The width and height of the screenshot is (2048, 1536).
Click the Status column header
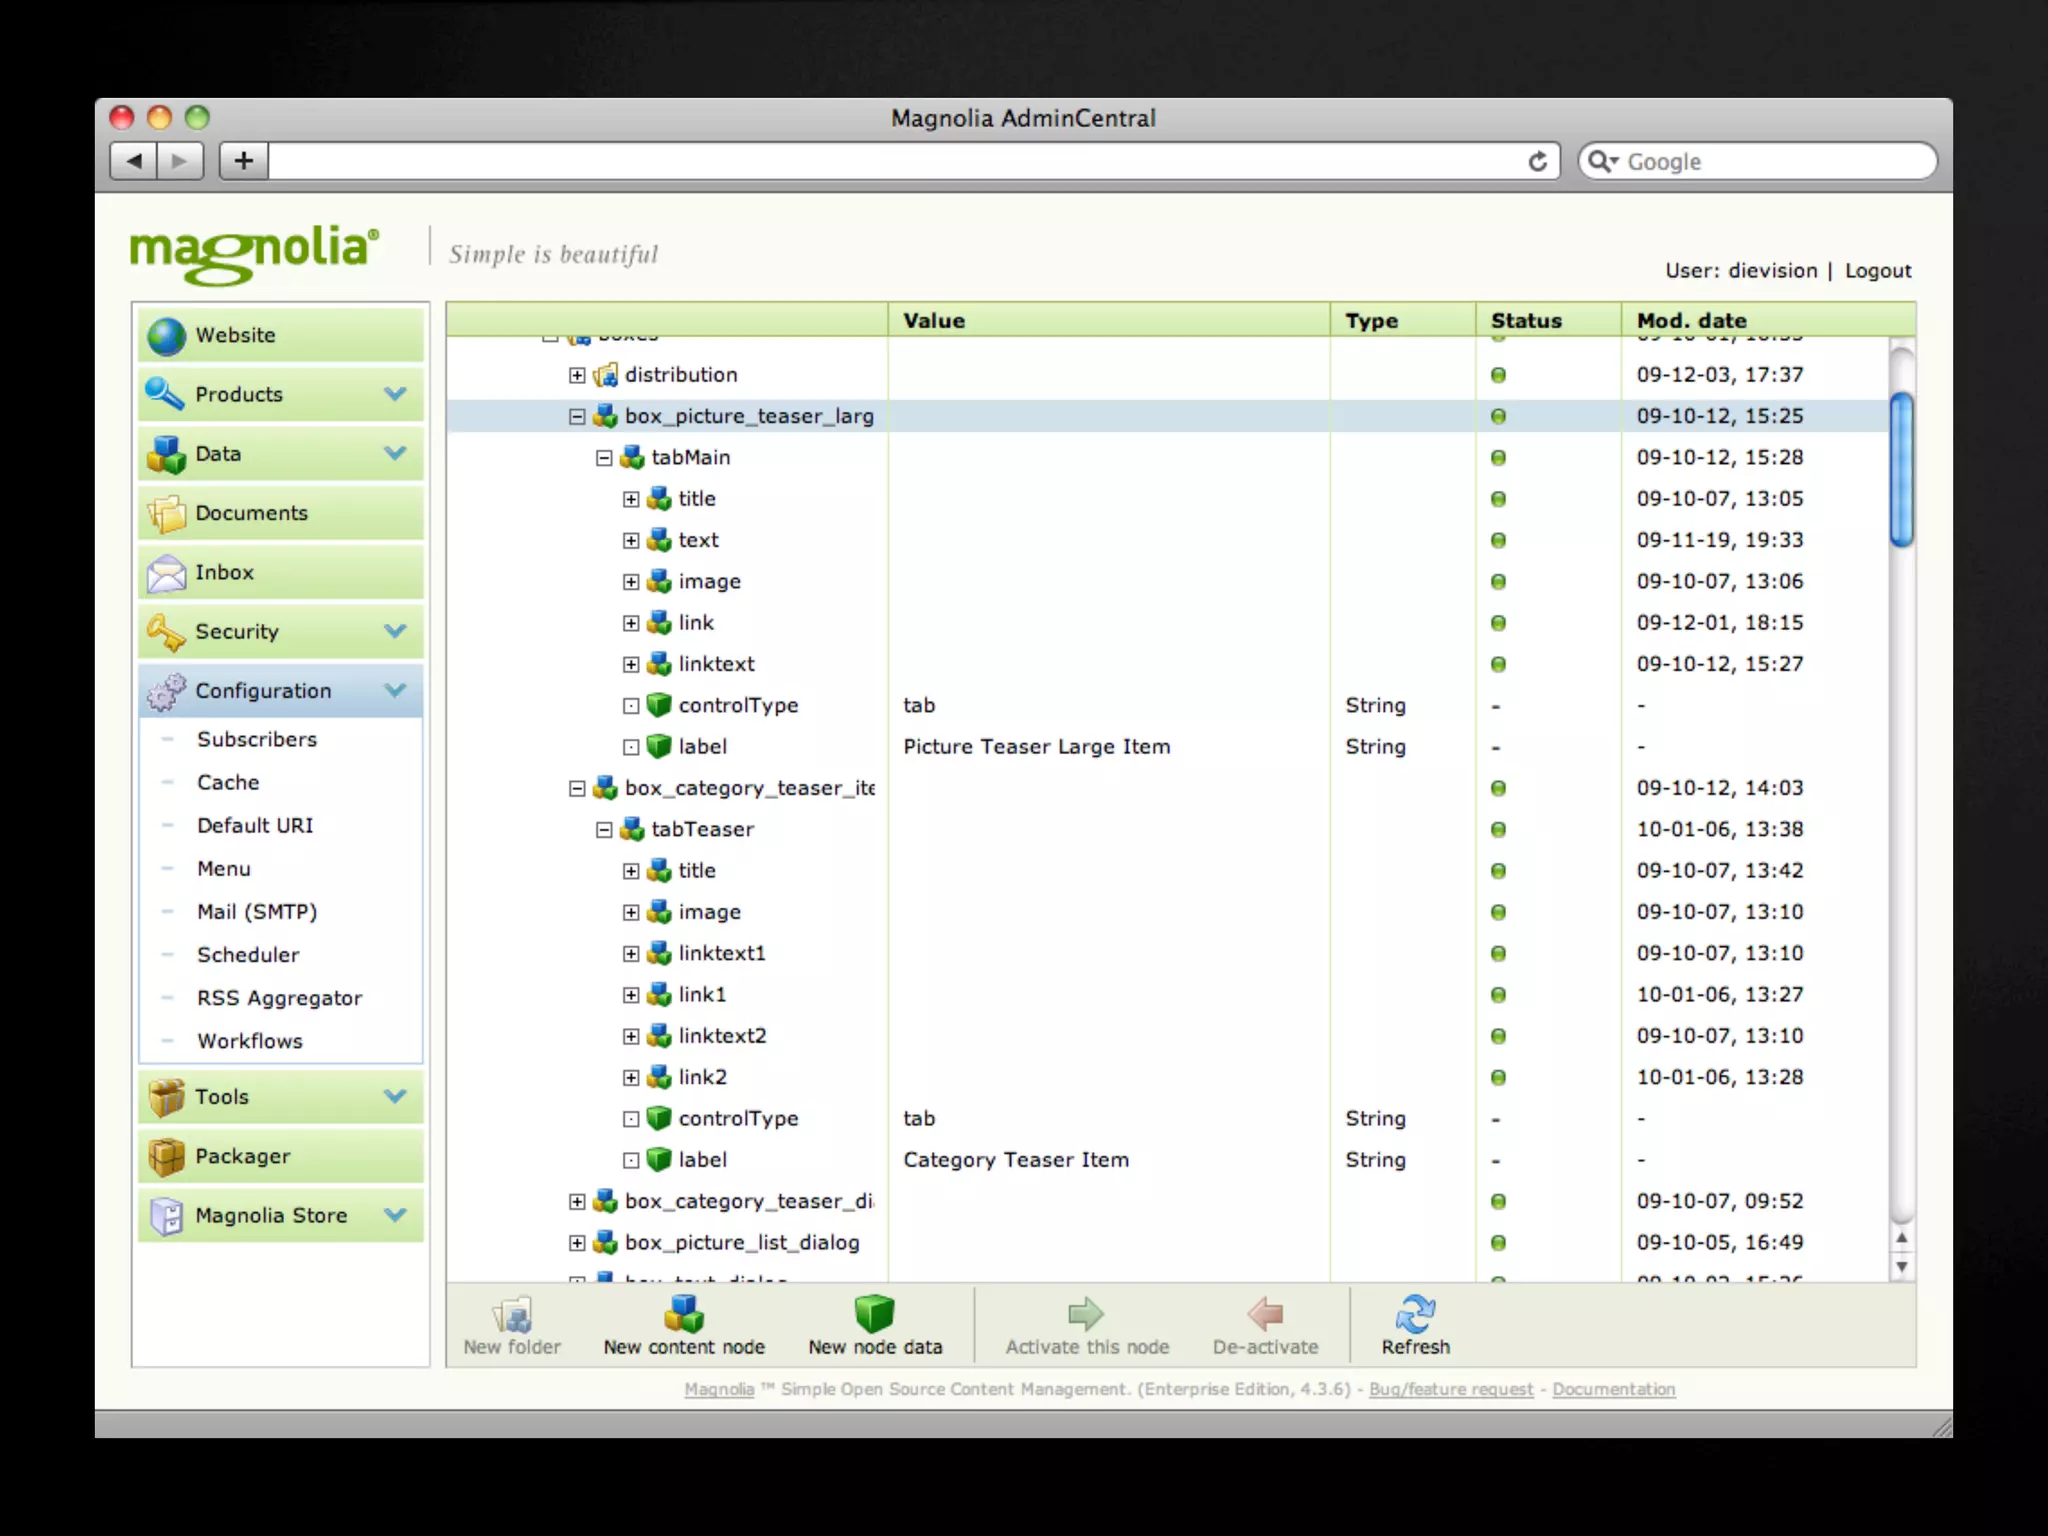tap(1547, 320)
